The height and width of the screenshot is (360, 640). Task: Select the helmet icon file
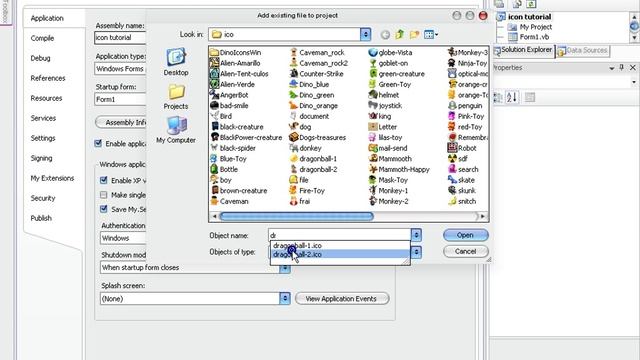pos(384,95)
